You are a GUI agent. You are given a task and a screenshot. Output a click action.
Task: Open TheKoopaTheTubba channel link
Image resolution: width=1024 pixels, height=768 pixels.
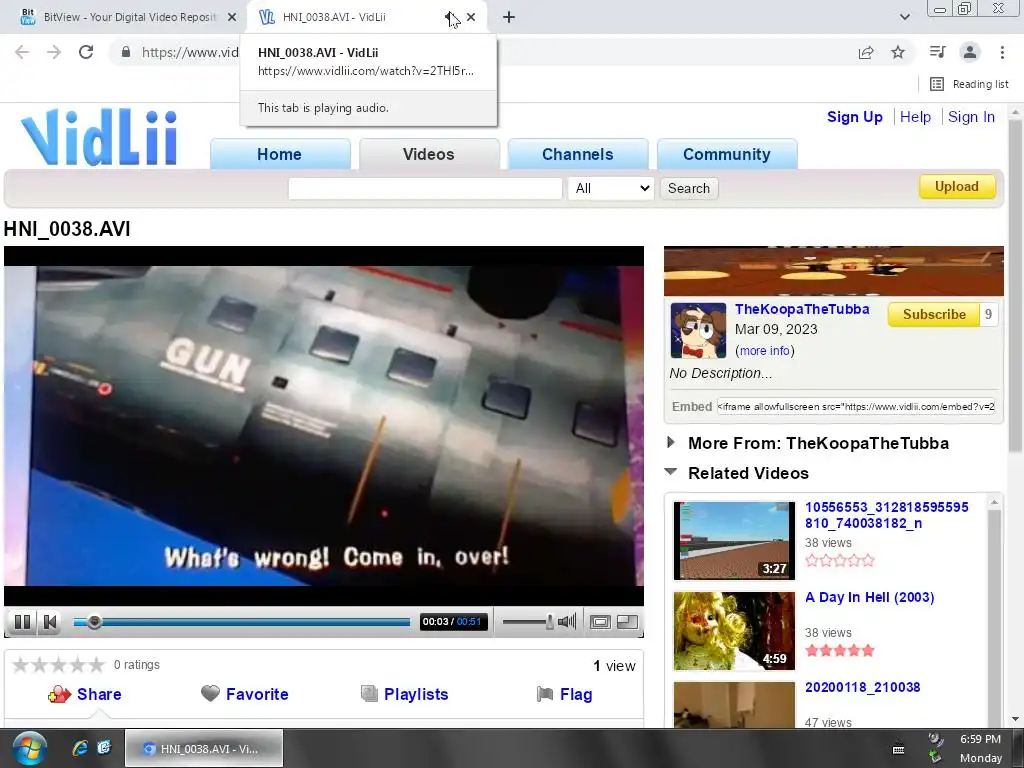coord(802,309)
